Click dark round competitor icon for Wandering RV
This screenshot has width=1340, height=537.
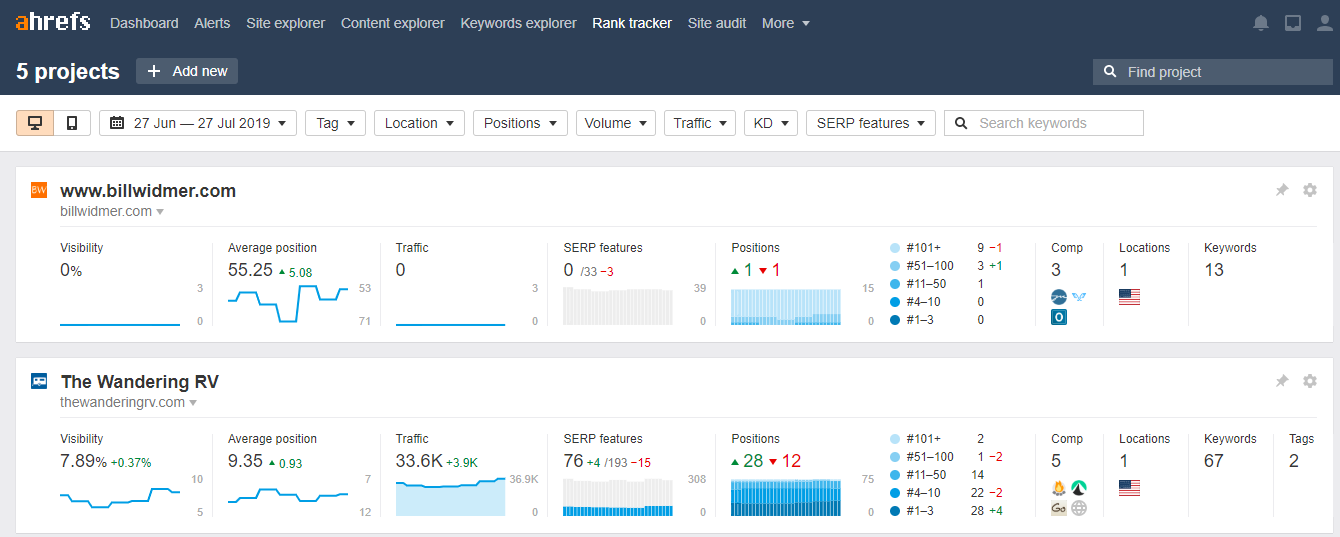point(1079,488)
